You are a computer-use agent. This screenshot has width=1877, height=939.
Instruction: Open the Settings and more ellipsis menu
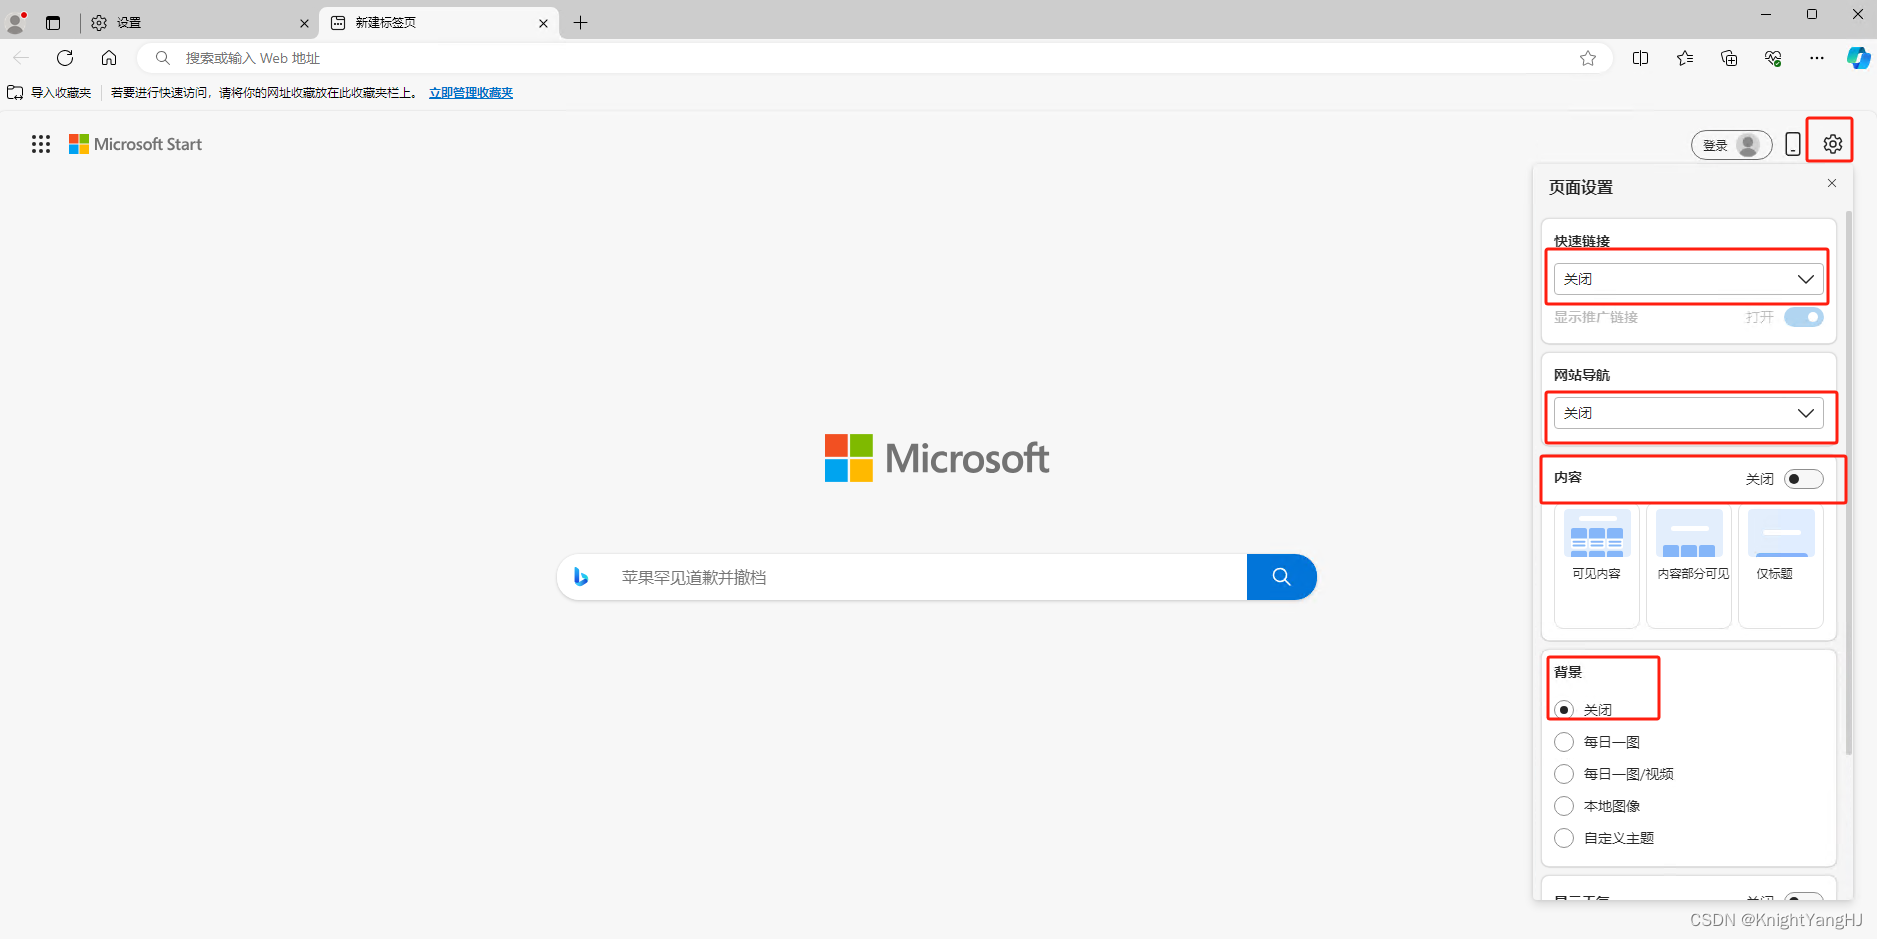pyautogui.click(x=1817, y=58)
